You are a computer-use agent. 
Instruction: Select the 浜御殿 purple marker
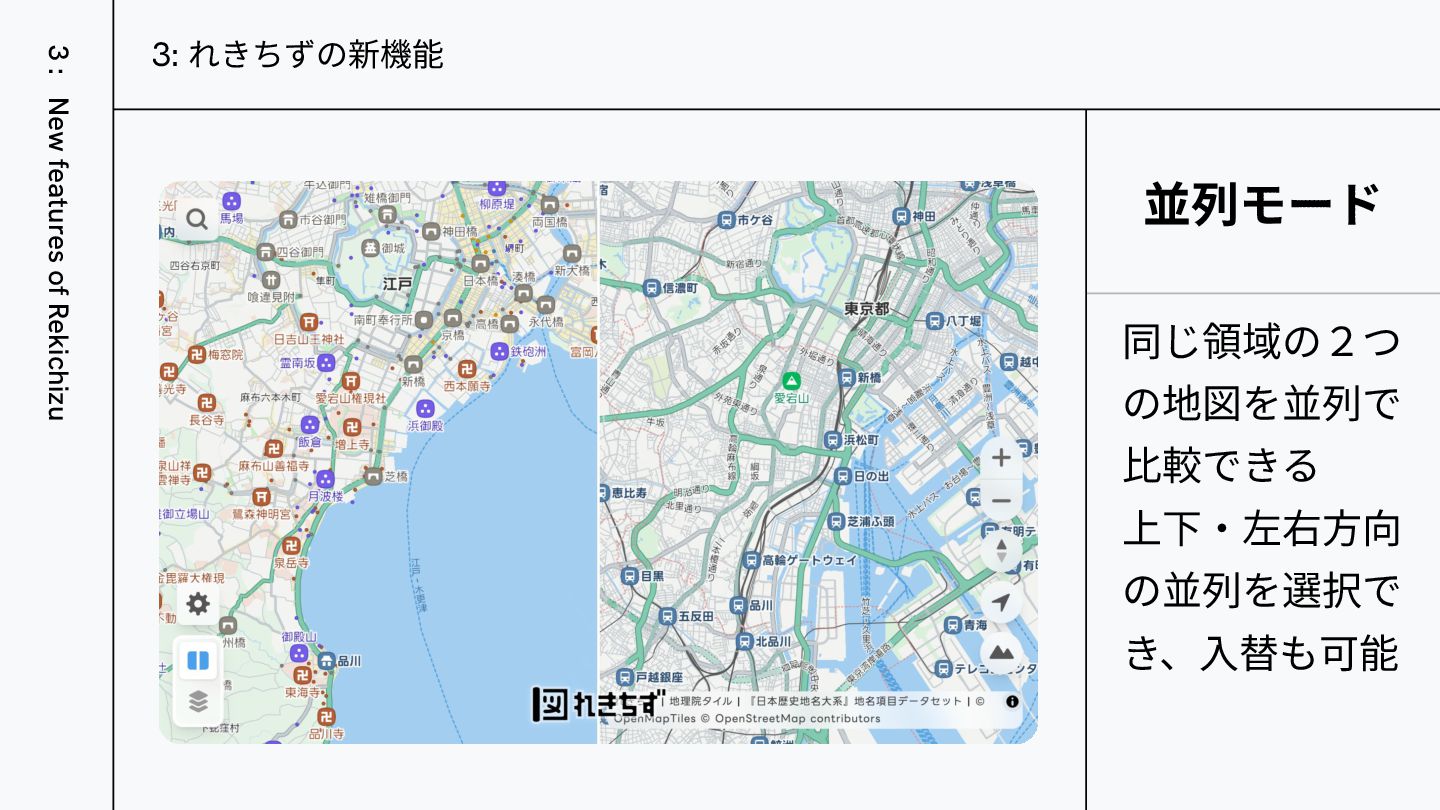pos(425,409)
